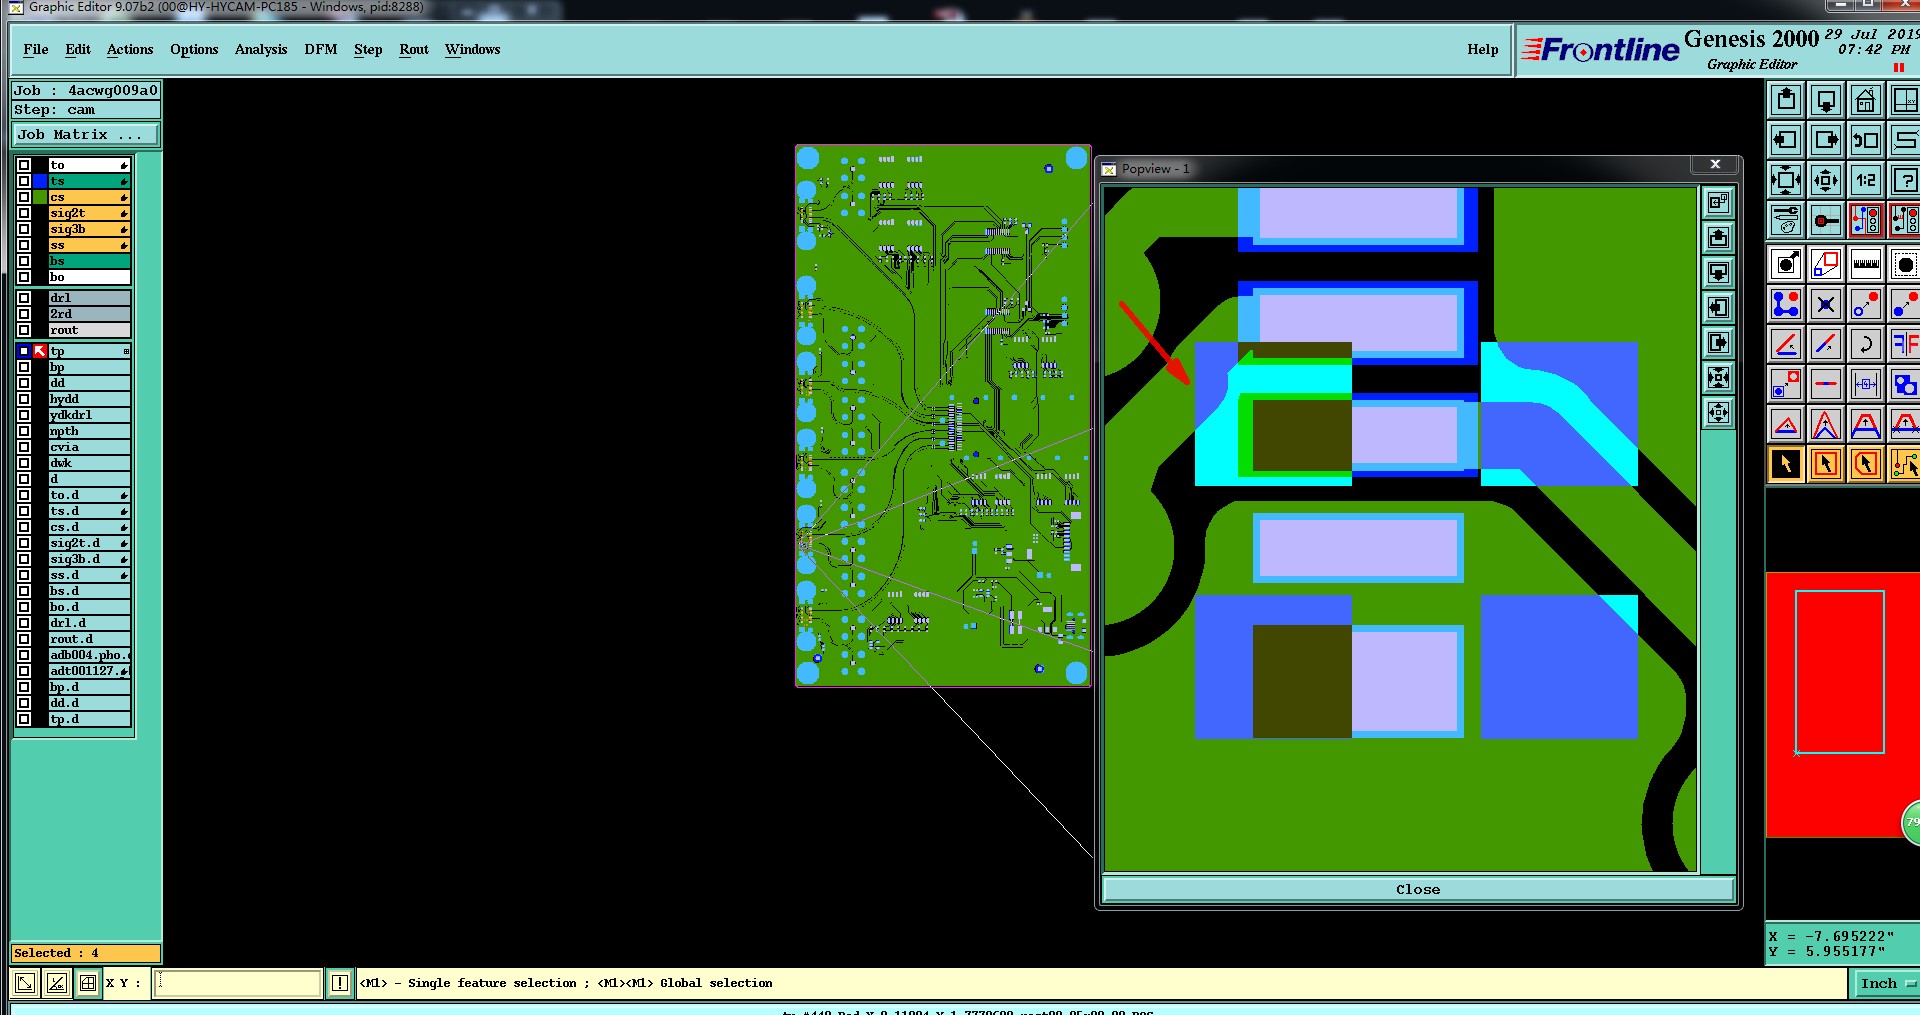Open the Actions menu
1920x1015 pixels.
coord(130,49)
